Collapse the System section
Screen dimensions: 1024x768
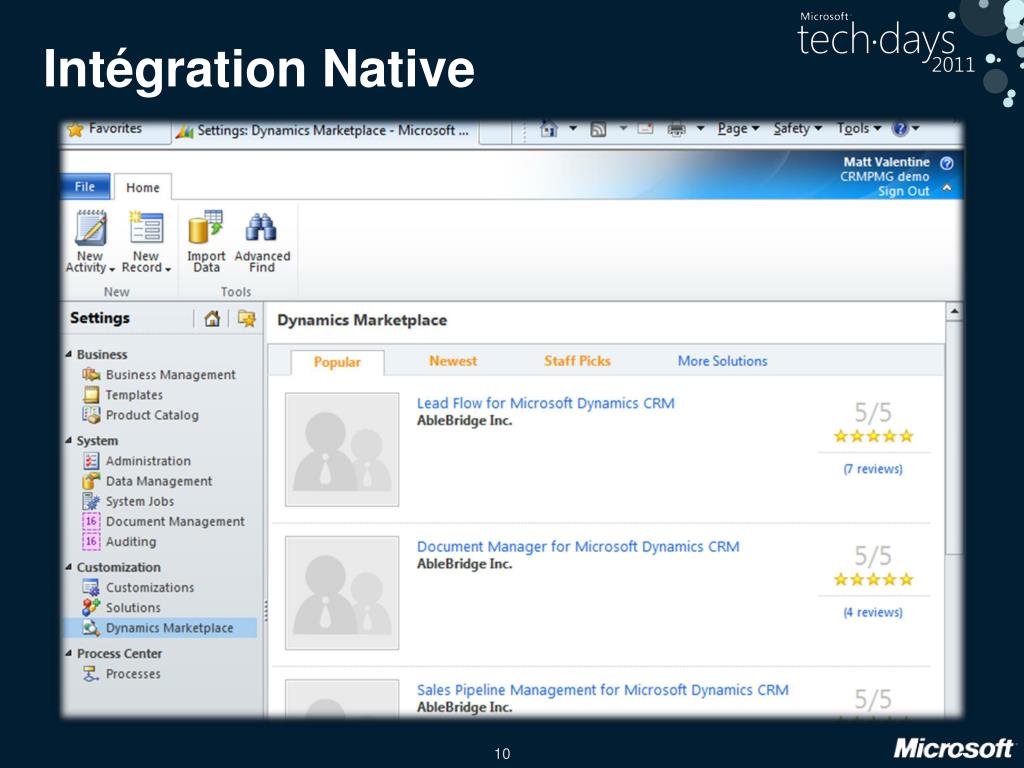click(69, 440)
